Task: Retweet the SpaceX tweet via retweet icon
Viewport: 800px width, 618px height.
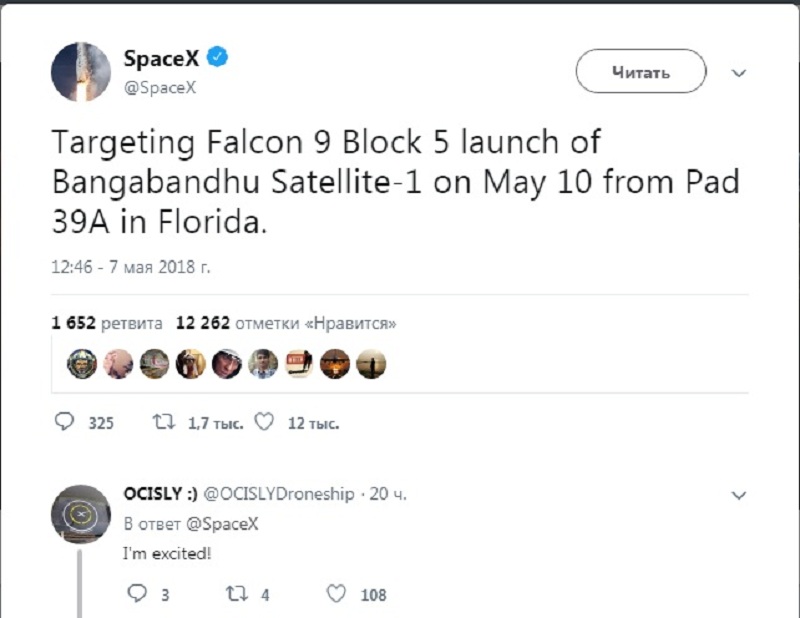Action: tap(164, 422)
